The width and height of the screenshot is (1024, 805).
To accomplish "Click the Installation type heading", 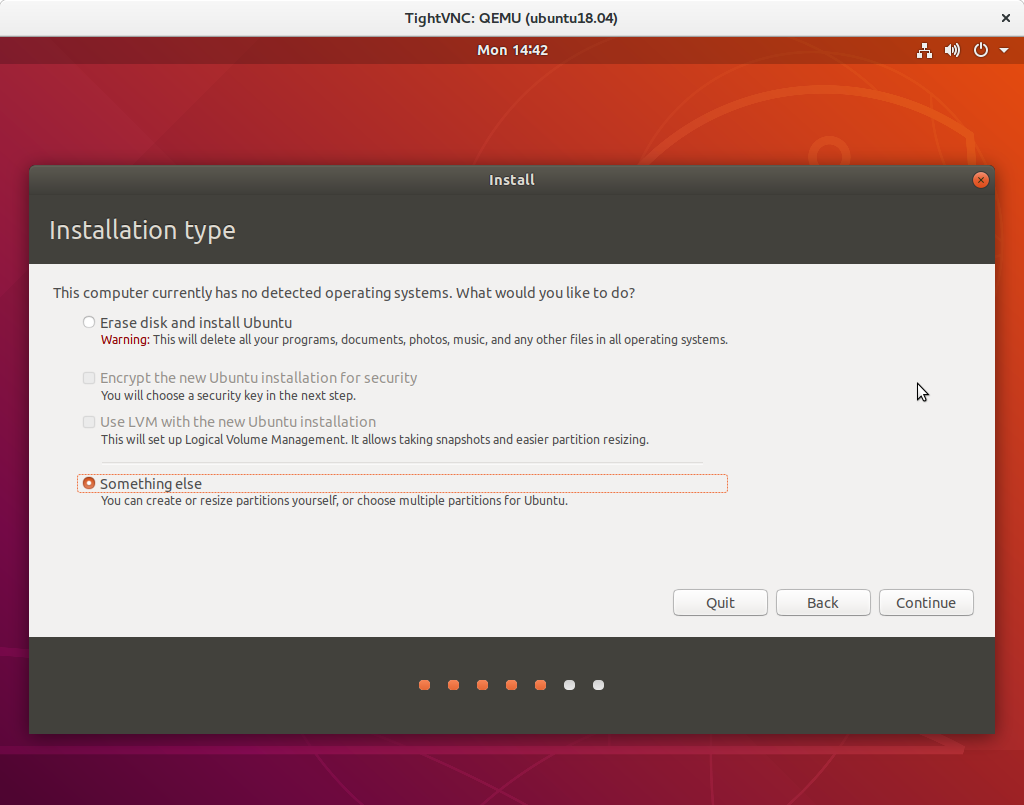I will (x=142, y=230).
